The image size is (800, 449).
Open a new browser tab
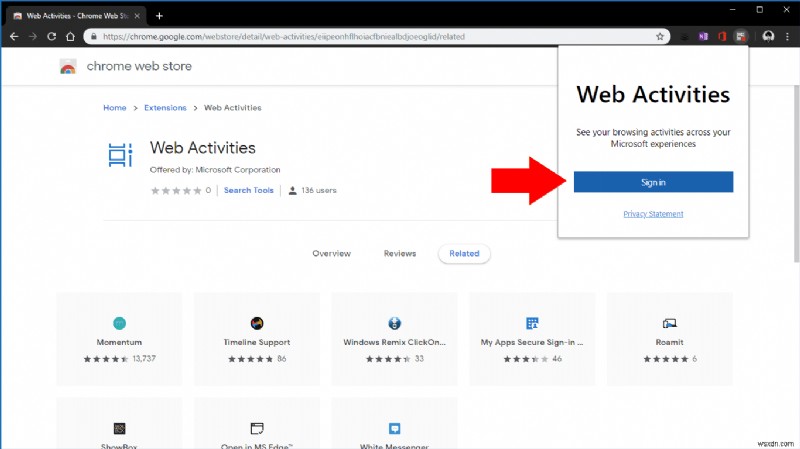[159, 16]
